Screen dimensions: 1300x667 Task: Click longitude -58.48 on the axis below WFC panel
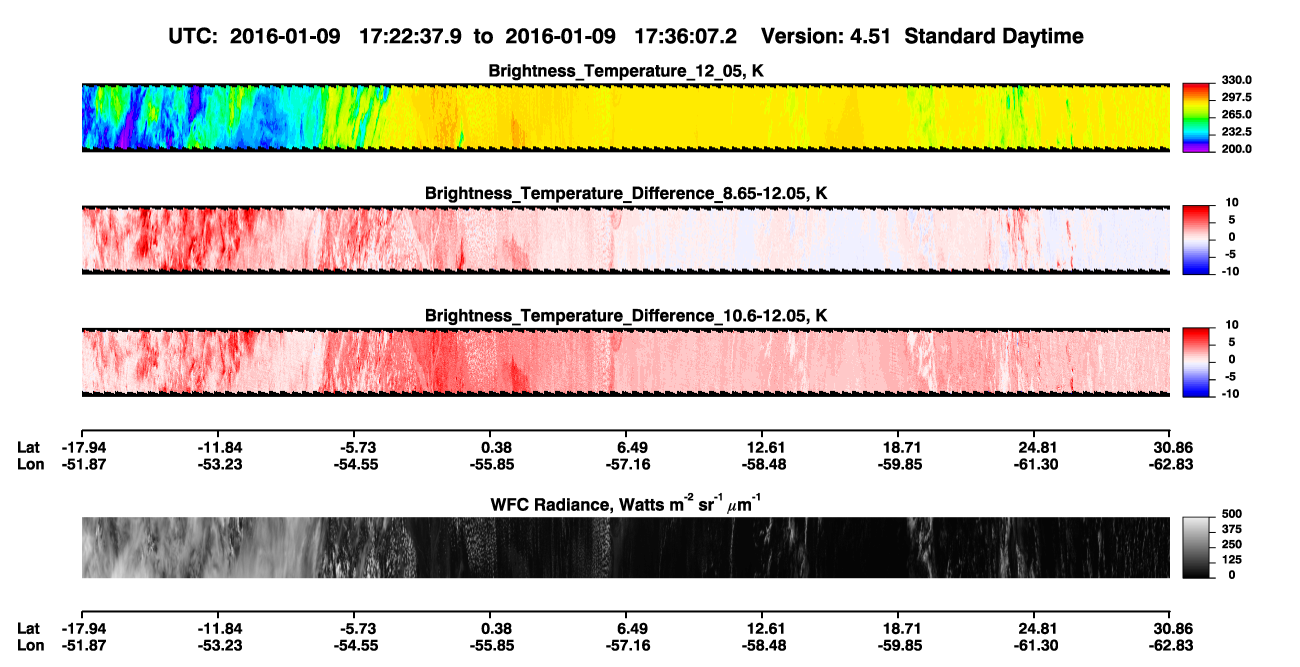pos(762,645)
